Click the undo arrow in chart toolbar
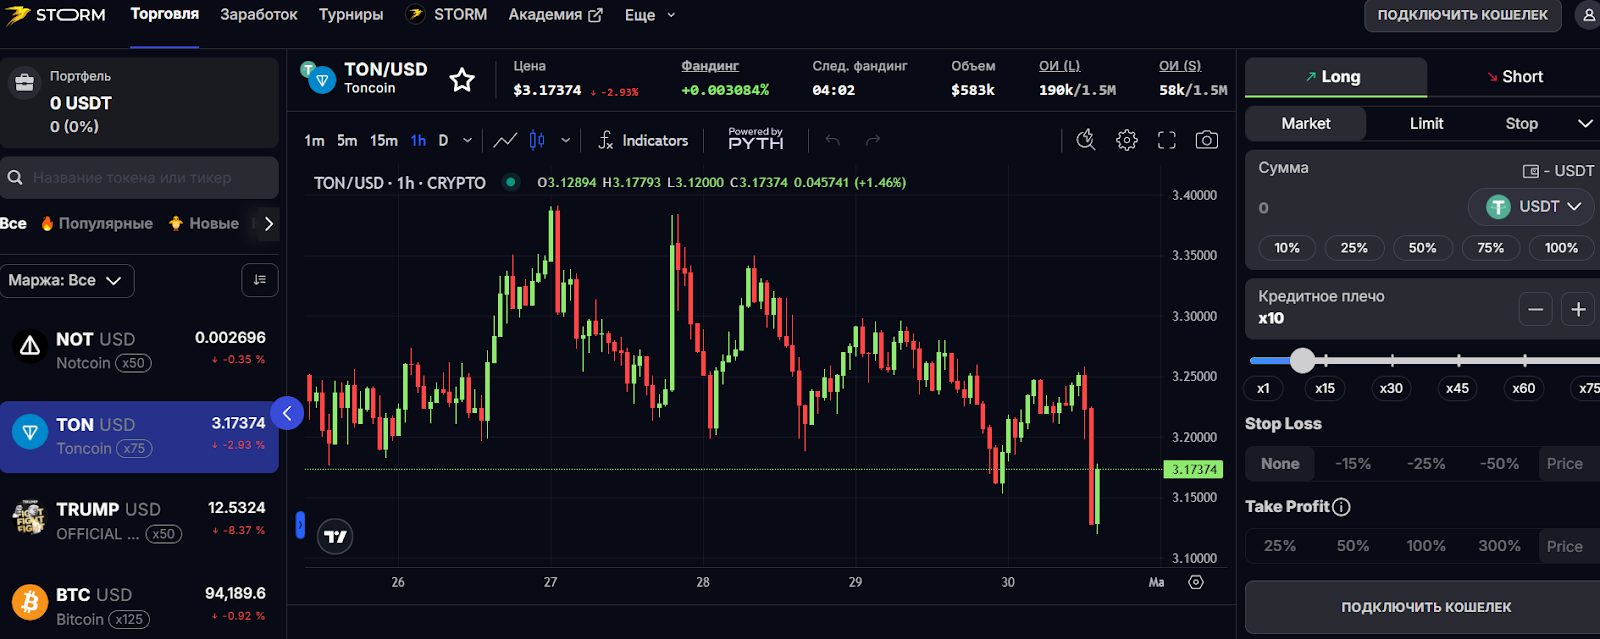This screenshot has width=1600, height=639. pos(832,140)
